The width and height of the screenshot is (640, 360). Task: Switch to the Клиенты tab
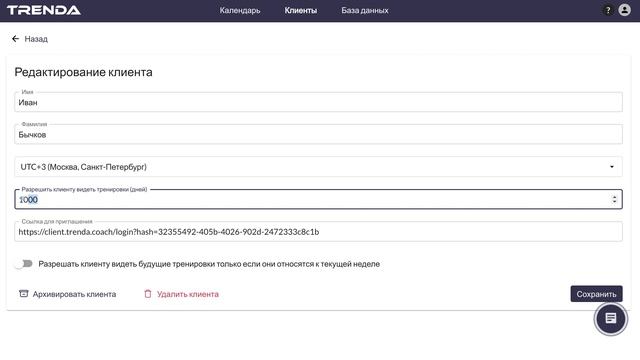301,11
